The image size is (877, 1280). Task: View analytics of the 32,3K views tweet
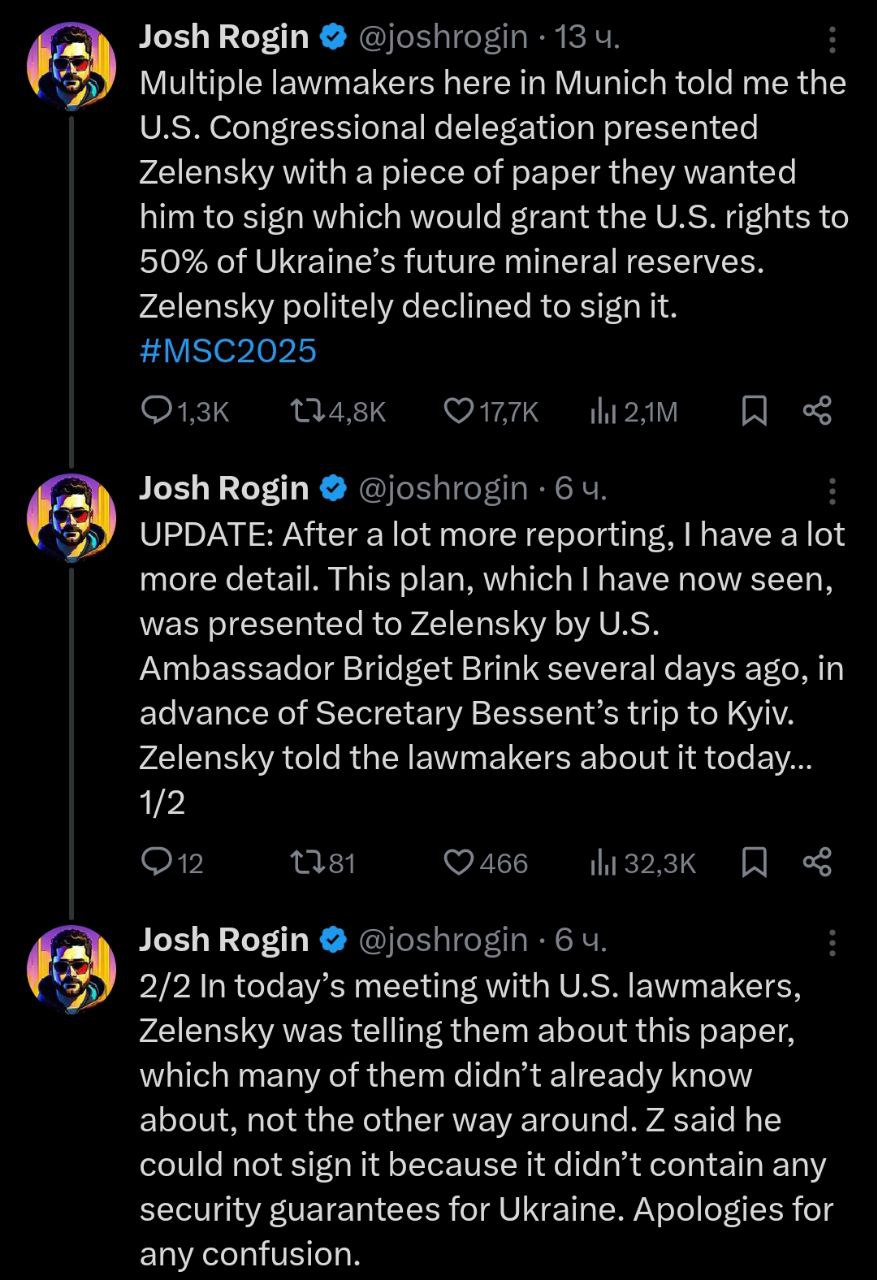605,862
